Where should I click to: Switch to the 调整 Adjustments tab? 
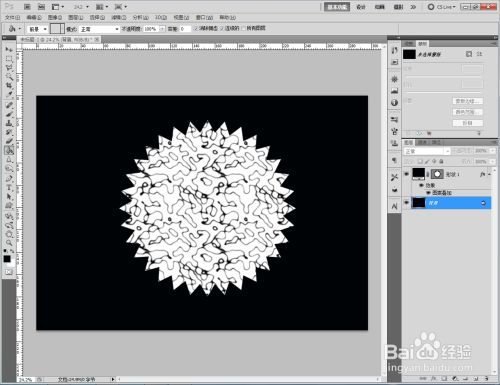coord(409,44)
